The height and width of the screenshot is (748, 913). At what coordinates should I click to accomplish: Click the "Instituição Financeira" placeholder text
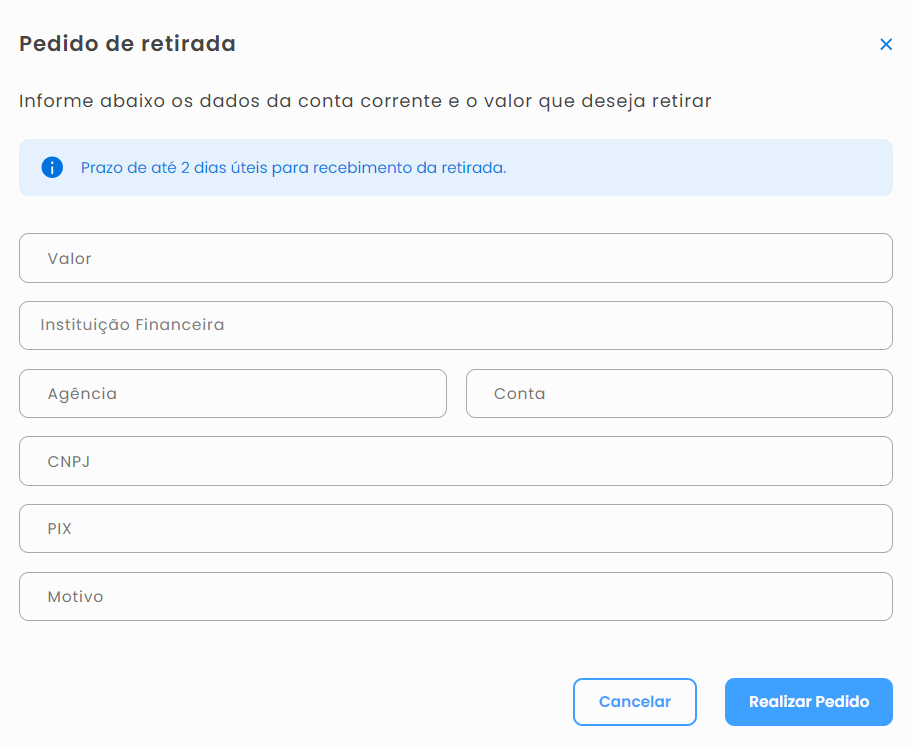(x=132, y=325)
